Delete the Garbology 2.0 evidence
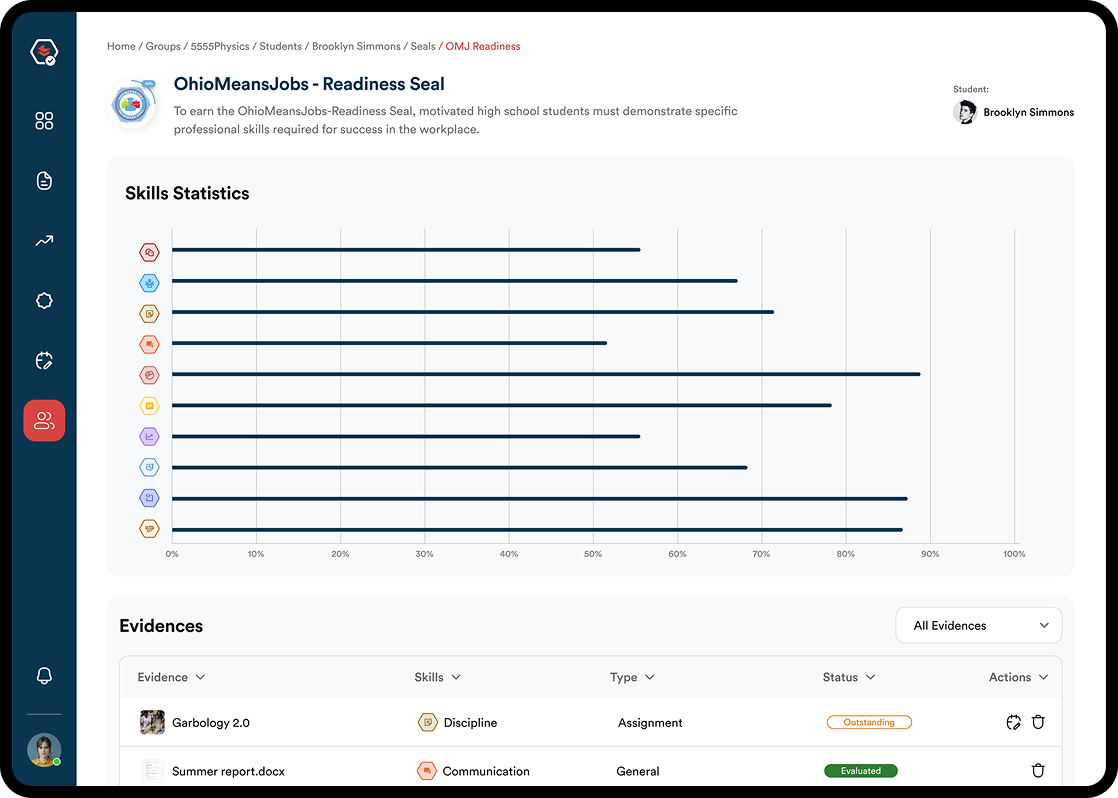Screen dimensions: 1118x798 1038,722
